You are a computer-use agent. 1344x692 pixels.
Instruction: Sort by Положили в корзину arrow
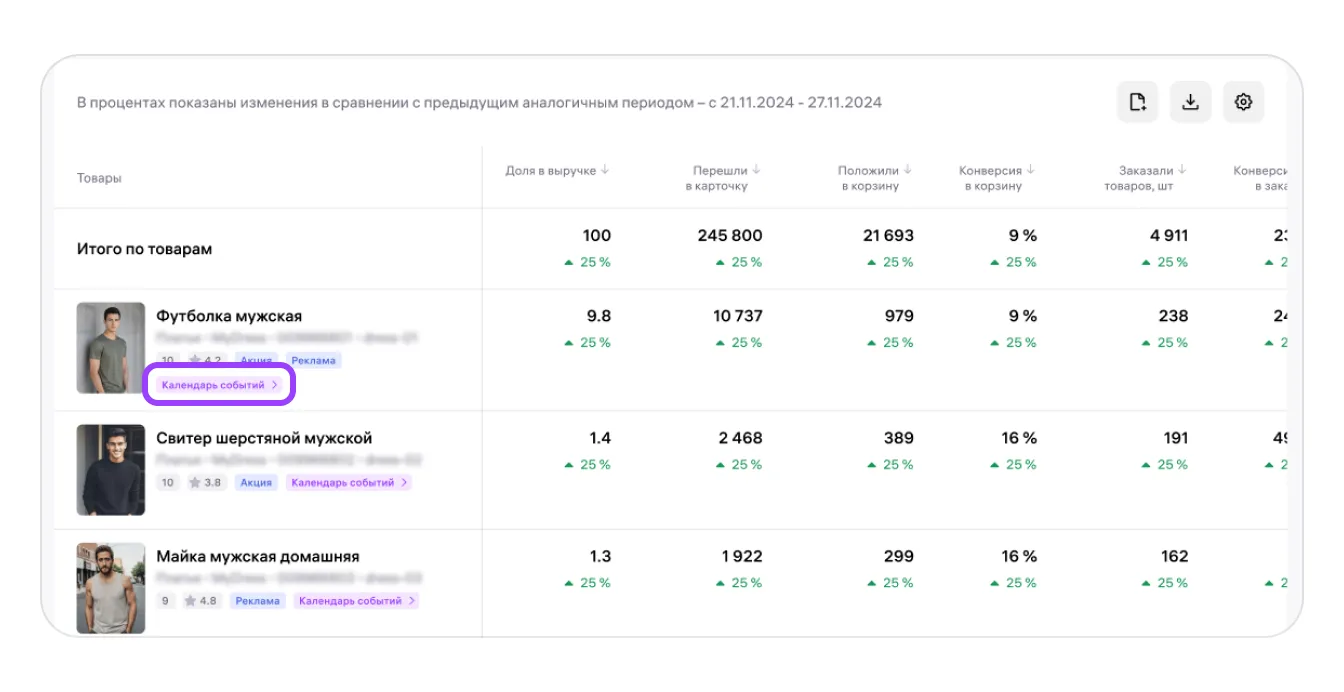click(907, 170)
